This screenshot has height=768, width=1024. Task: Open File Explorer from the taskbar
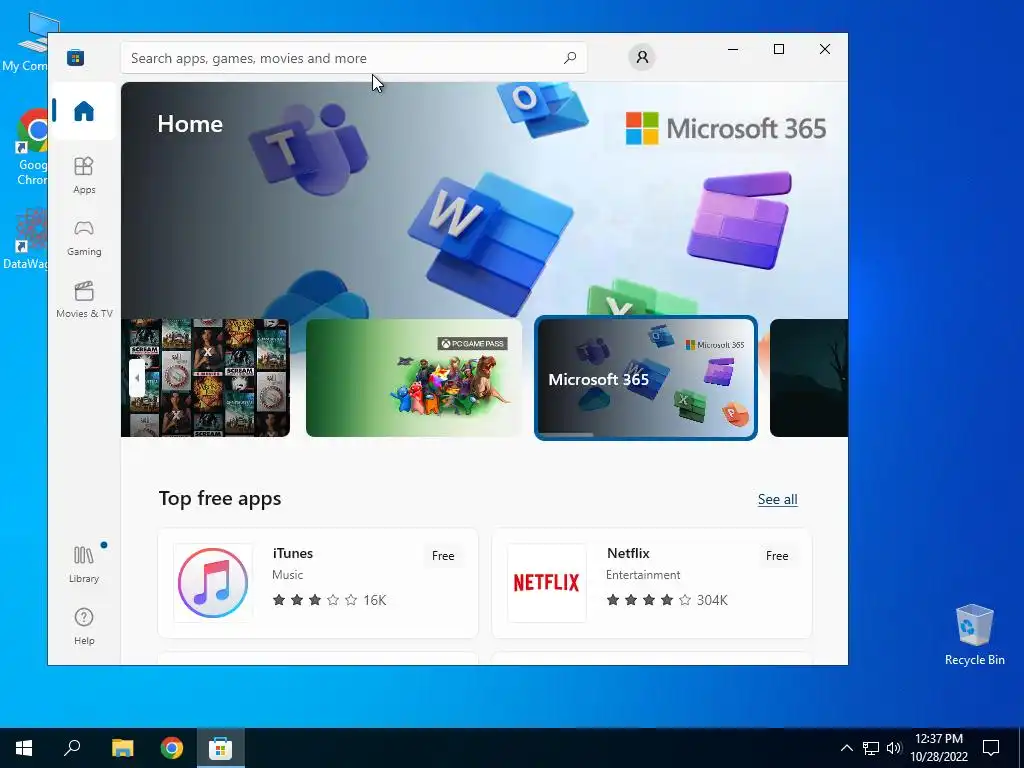pos(122,748)
